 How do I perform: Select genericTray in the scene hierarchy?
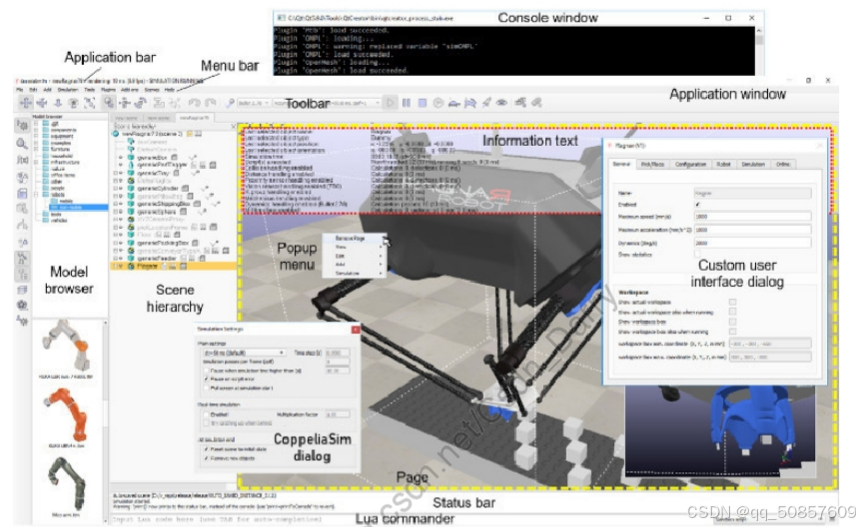pos(152,173)
